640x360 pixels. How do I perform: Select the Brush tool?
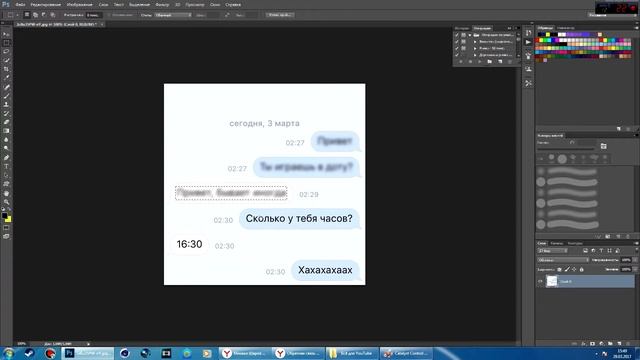[x=6, y=96]
